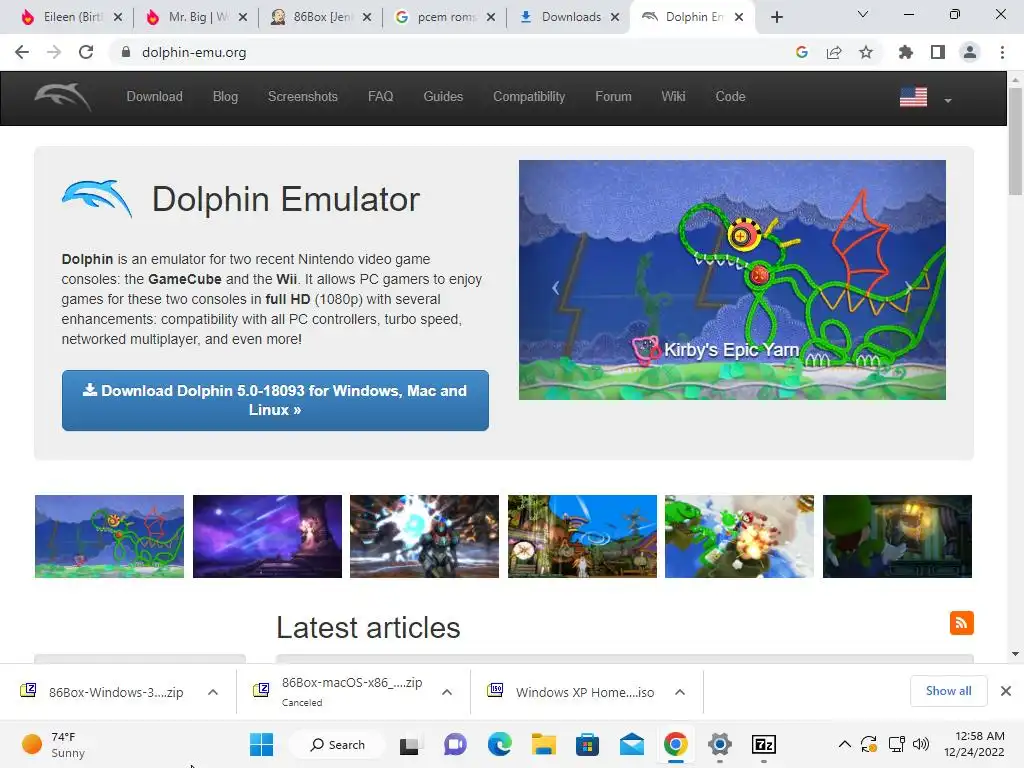Image resolution: width=1024 pixels, height=768 pixels.
Task: Expand options for 86Box-Windows zip download
Action: (213, 692)
